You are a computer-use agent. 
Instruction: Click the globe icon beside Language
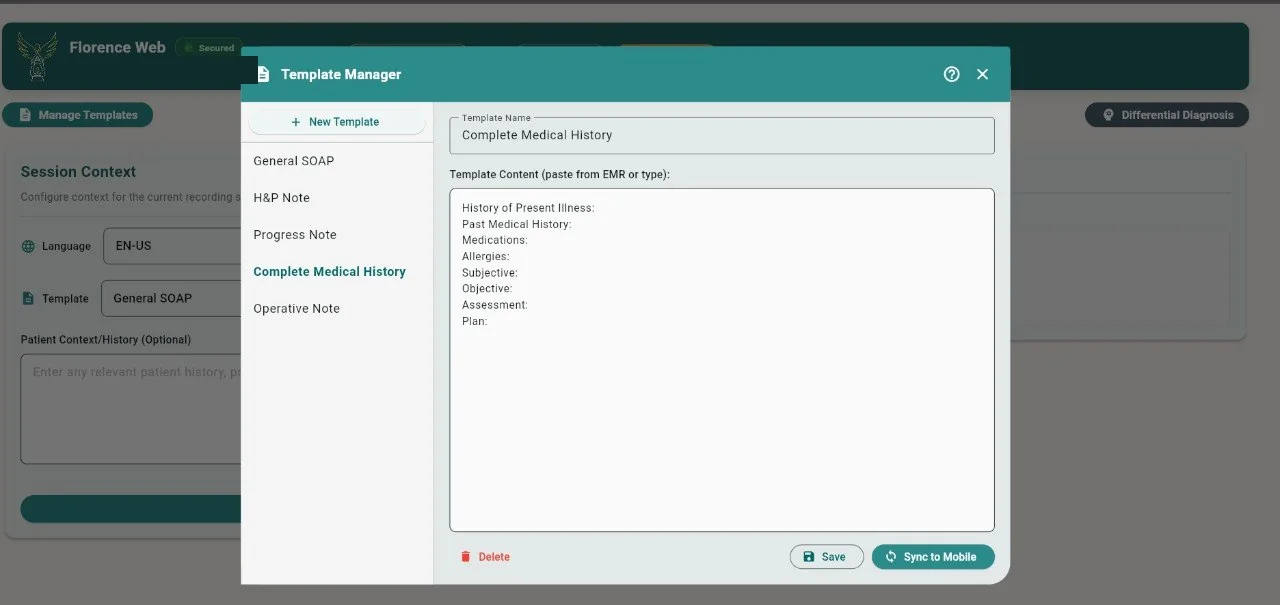28,246
